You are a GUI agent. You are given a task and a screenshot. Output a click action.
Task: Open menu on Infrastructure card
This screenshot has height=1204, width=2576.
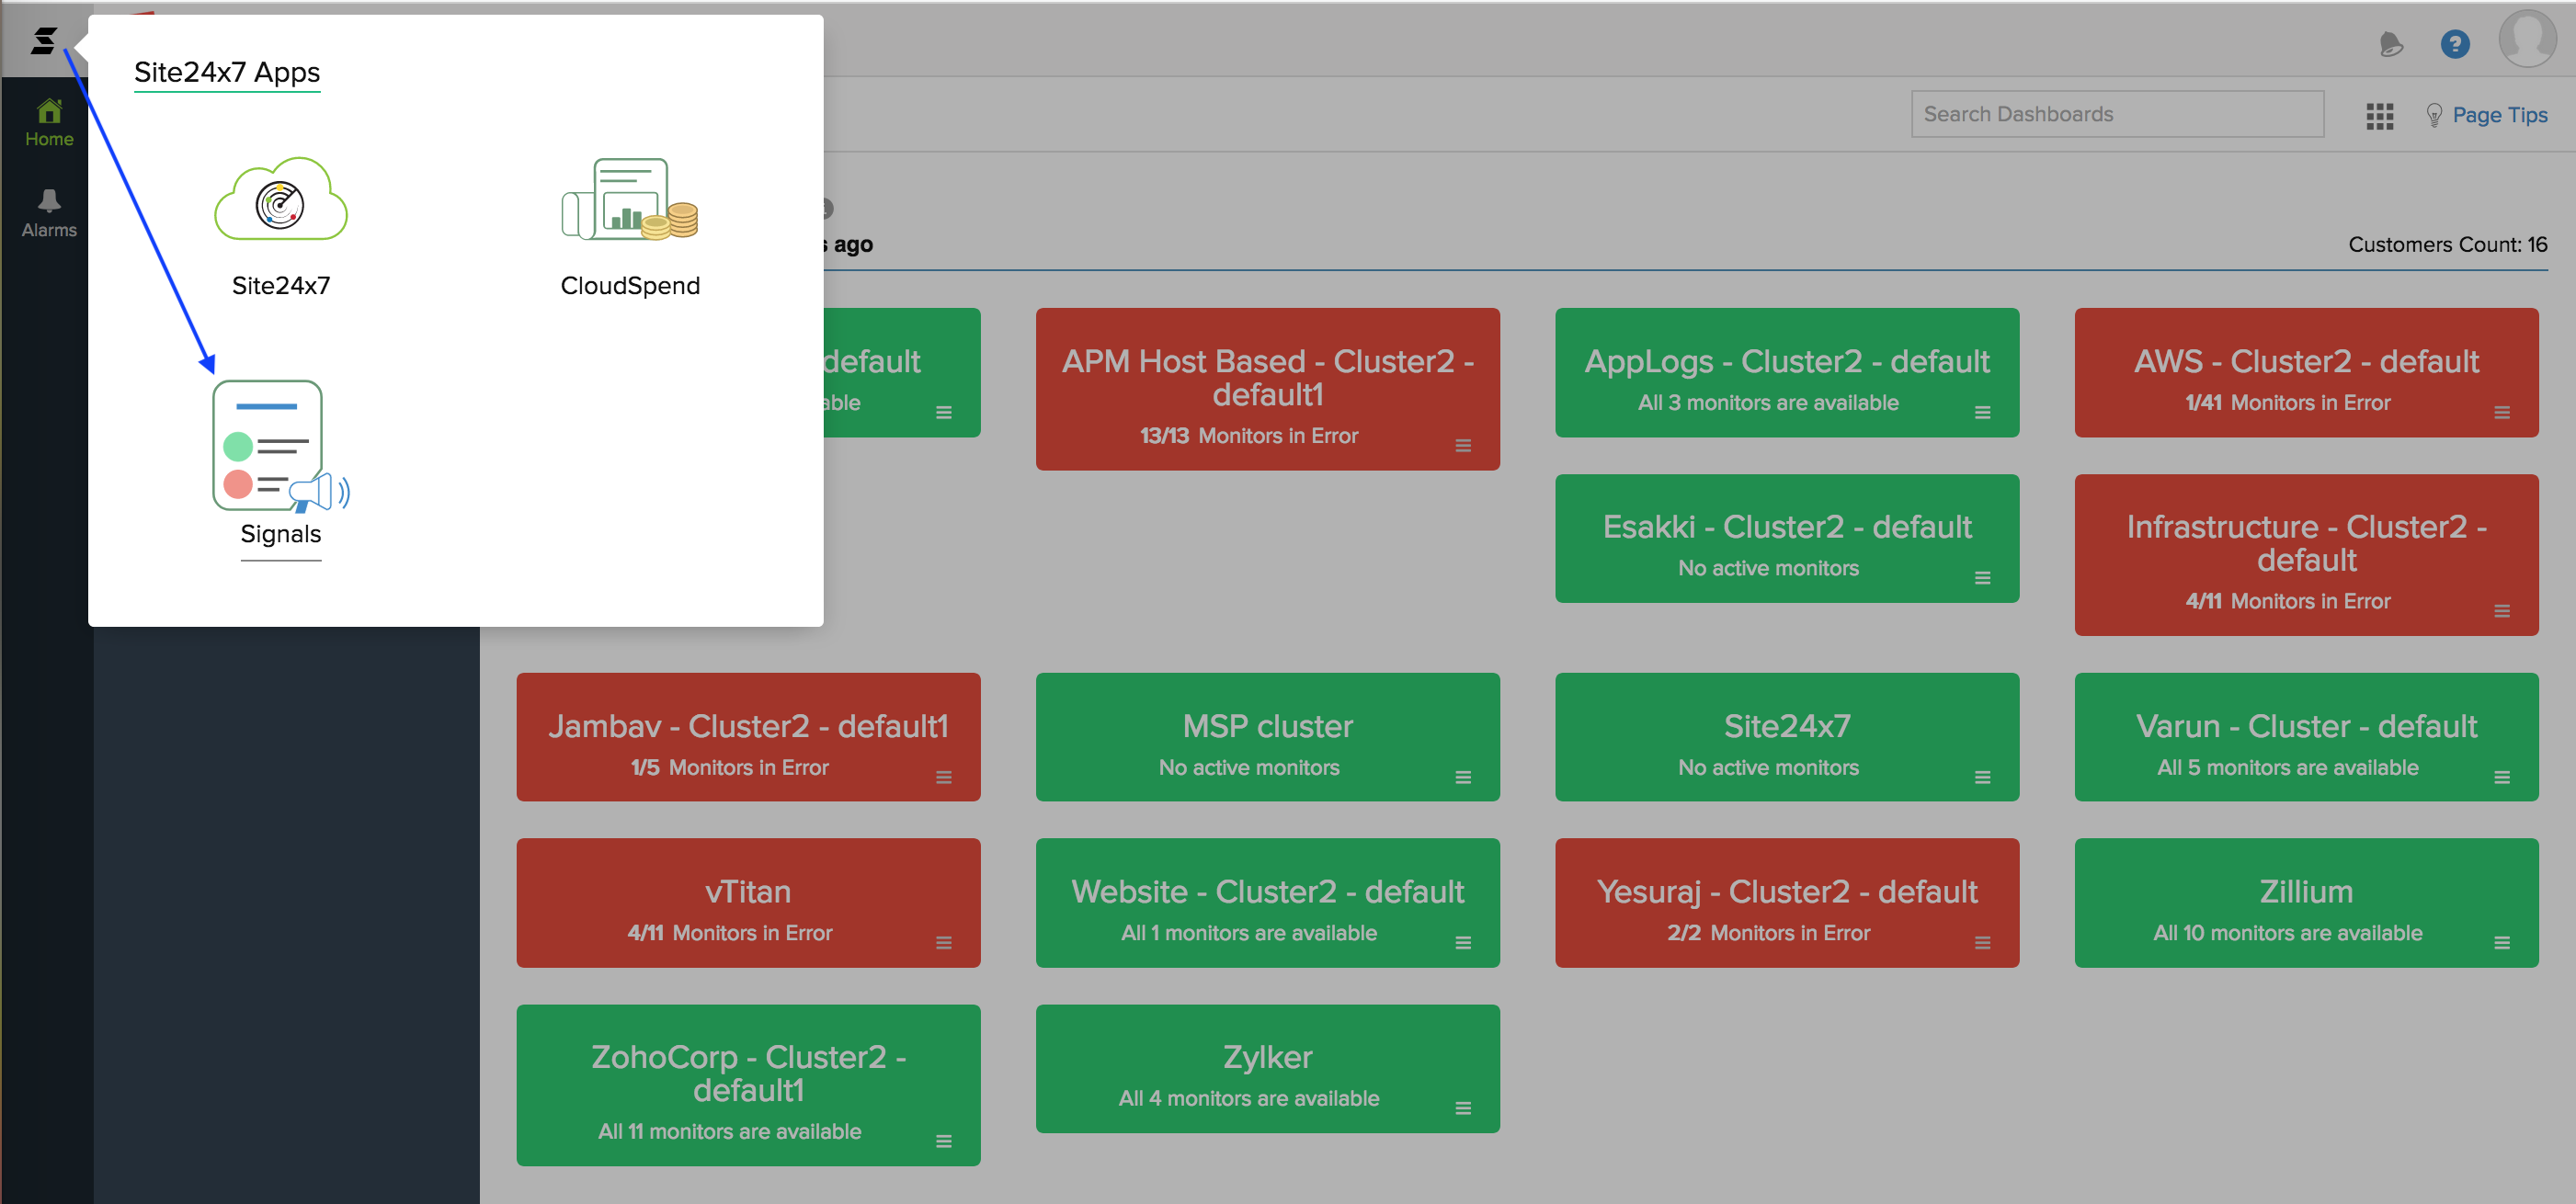click(2501, 611)
